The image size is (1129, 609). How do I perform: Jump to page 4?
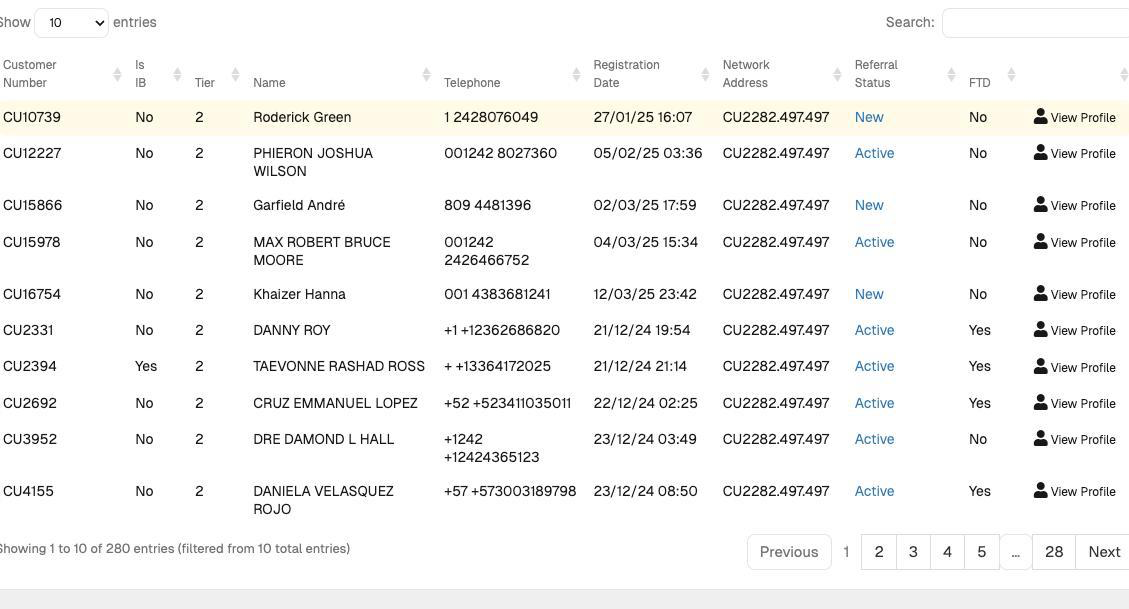click(x=947, y=552)
